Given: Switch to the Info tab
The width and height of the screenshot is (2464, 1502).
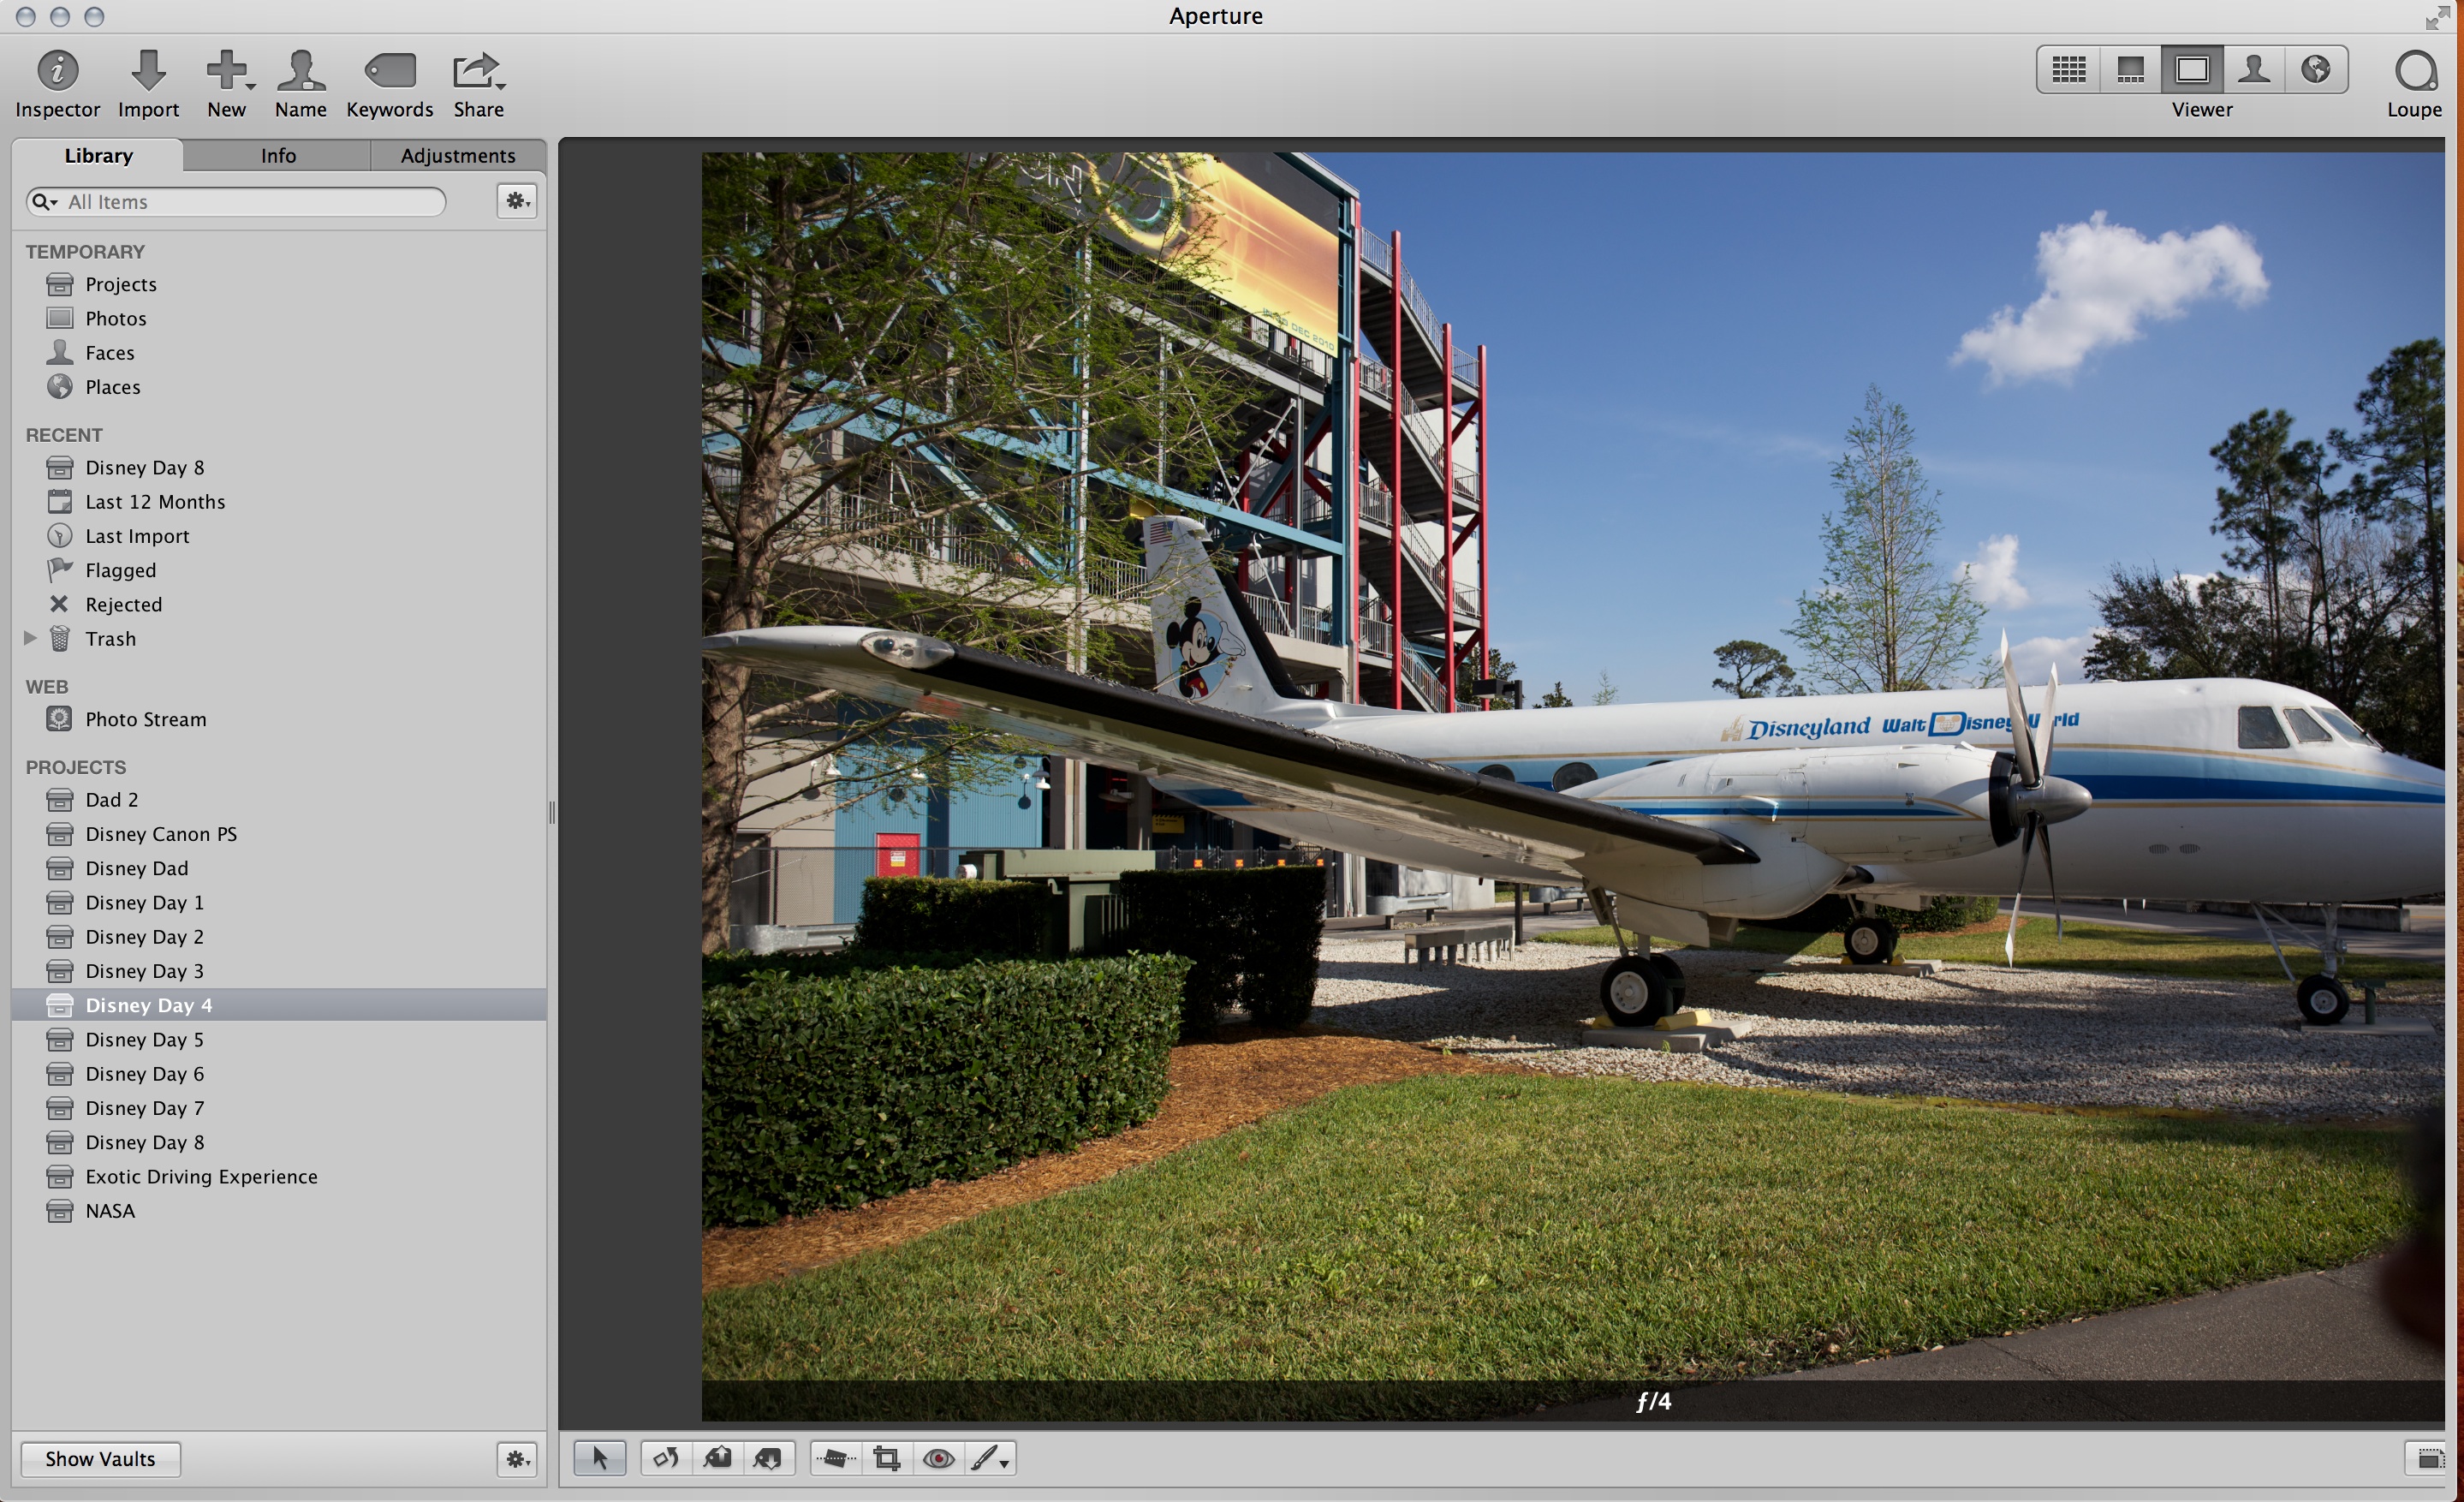Looking at the screenshot, I should (278, 155).
